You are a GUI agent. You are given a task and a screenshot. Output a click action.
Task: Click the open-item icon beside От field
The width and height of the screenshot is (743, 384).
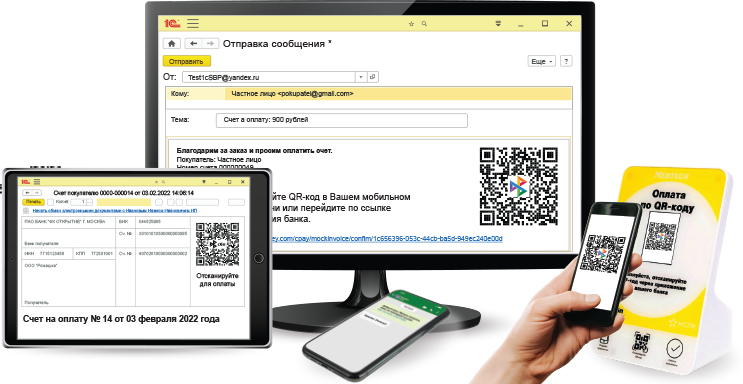pyautogui.click(x=372, y=77)
